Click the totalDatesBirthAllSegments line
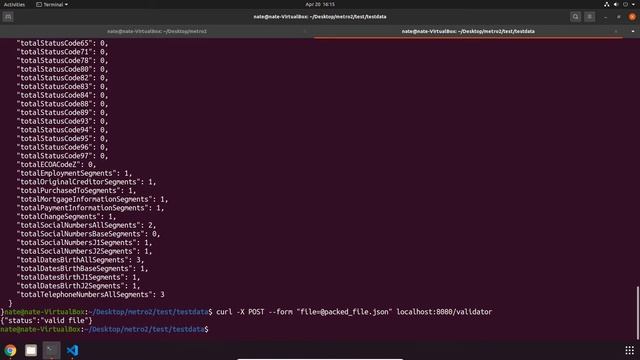This screenshot has width=640, height=360. (x=80, y=260)
